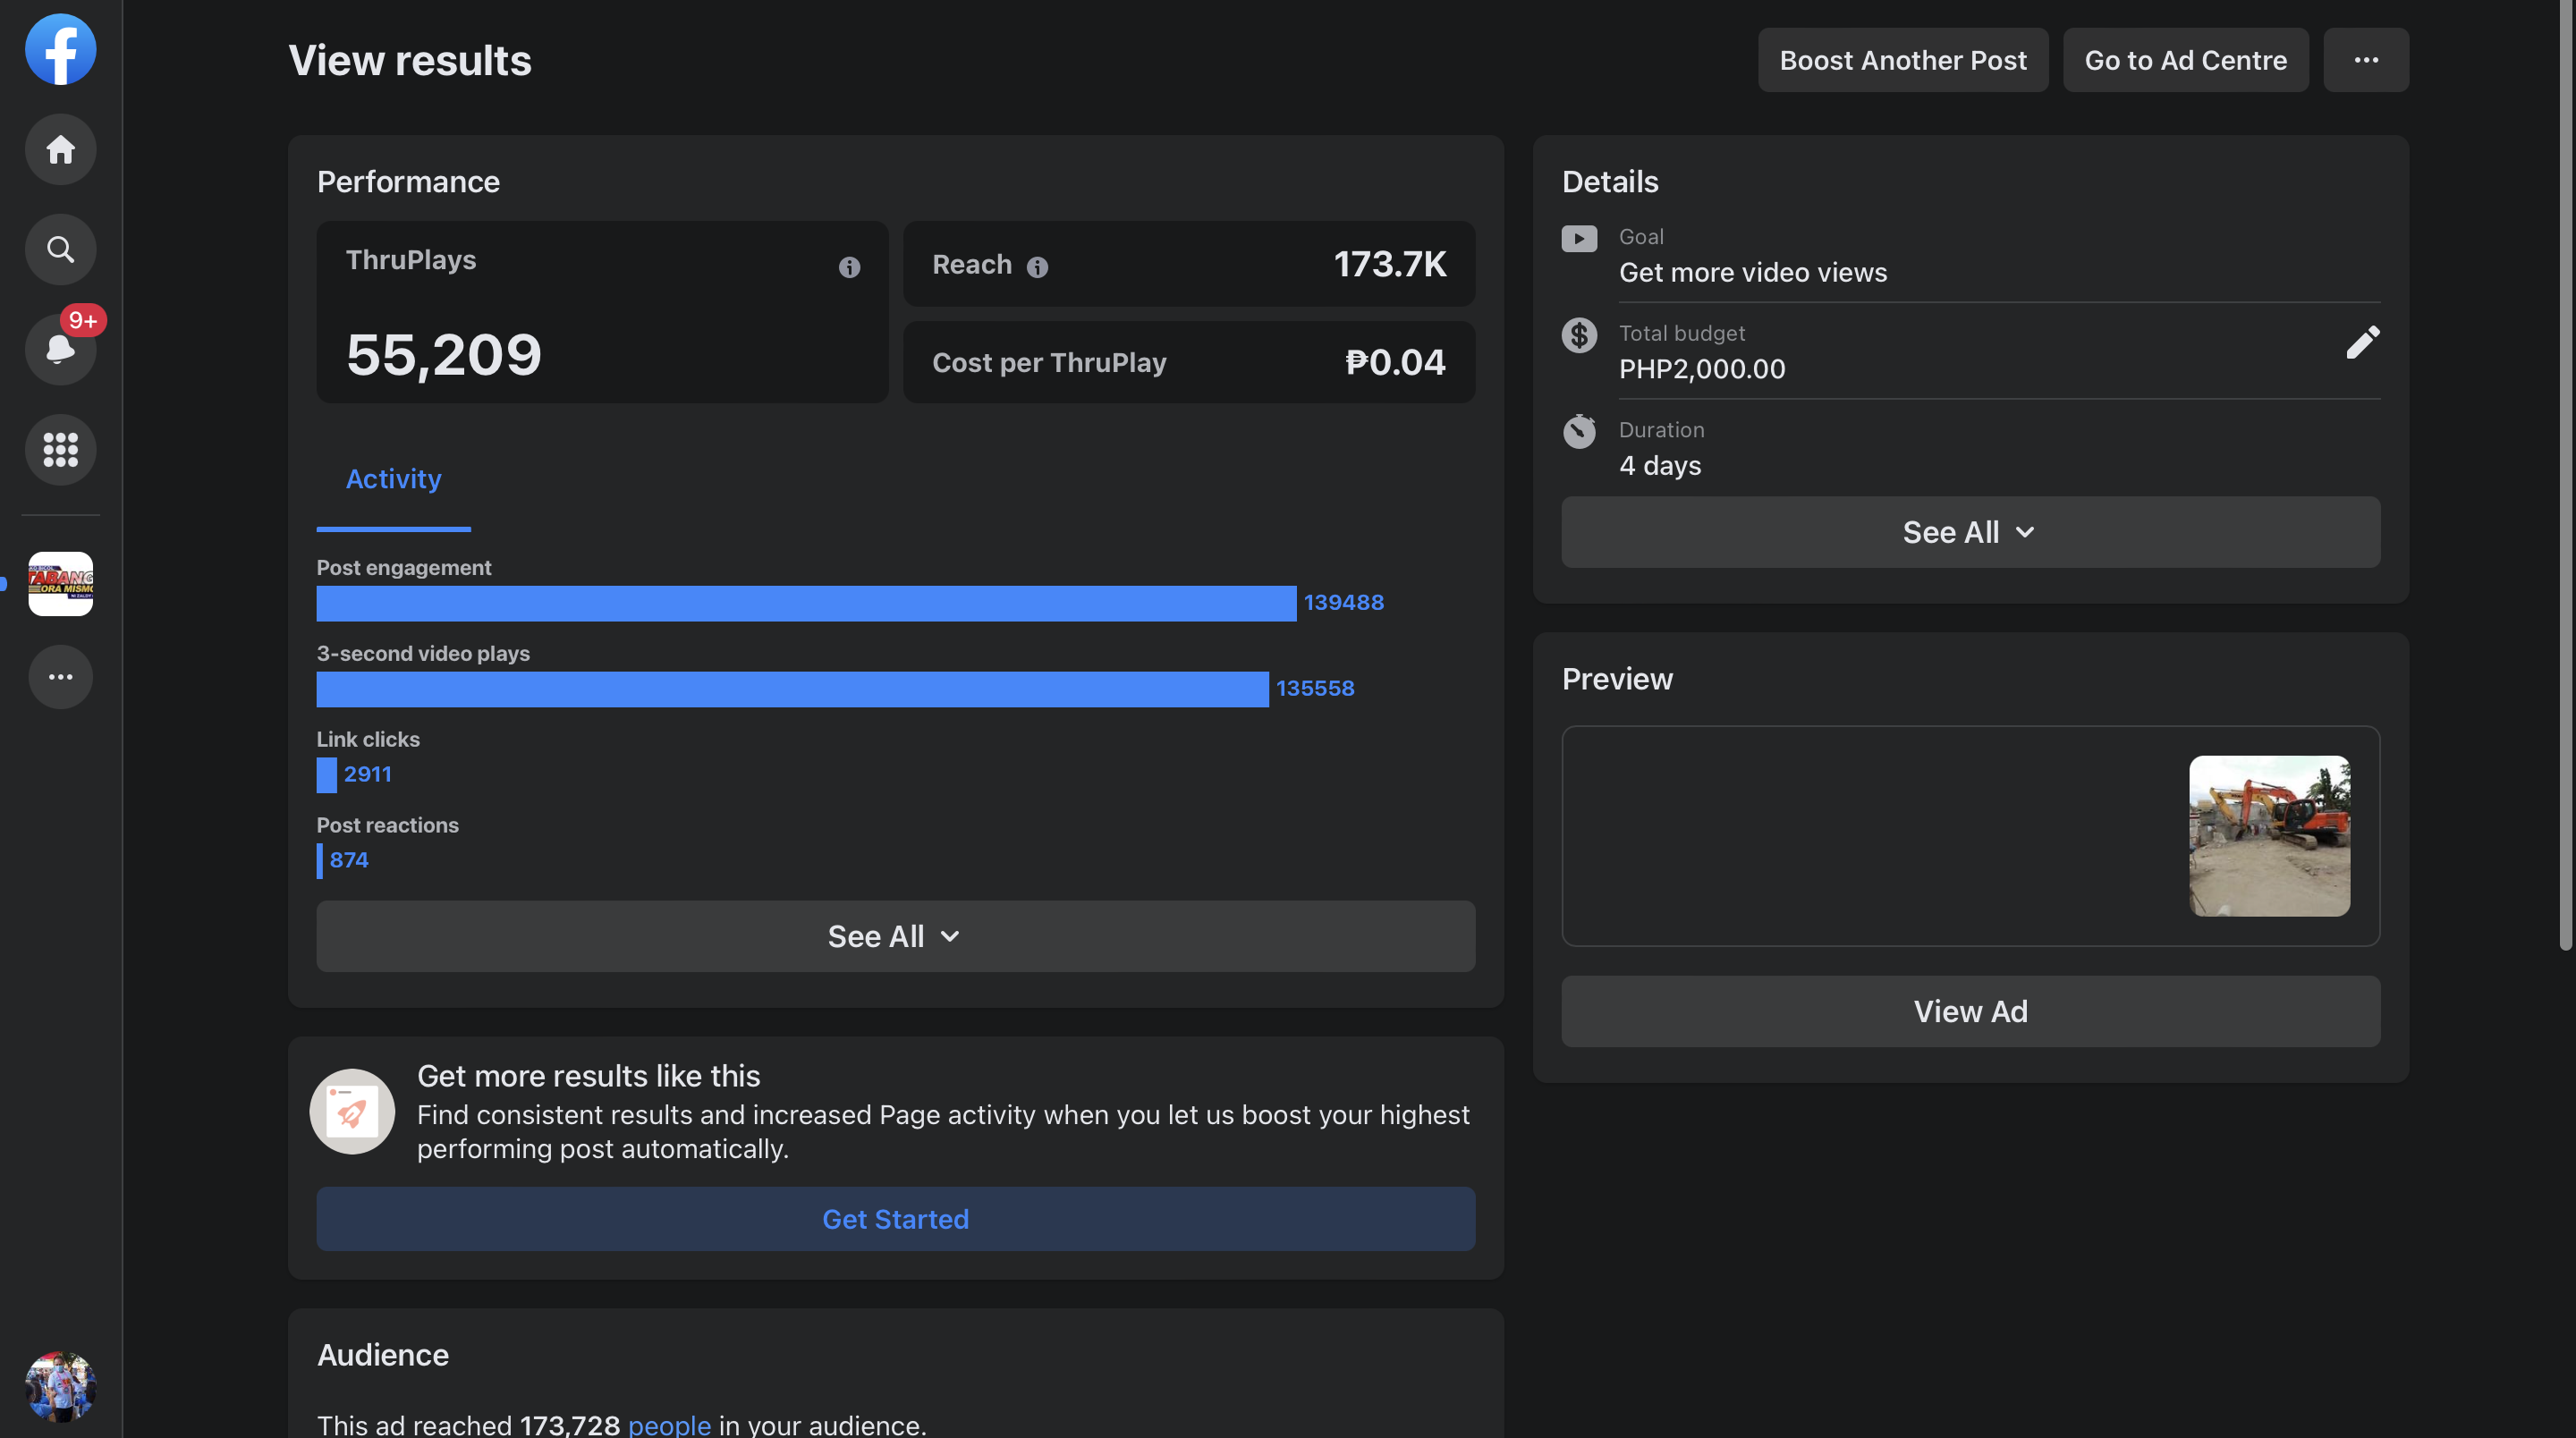Show ThruPlays info tooltip icon
The width and height of the screenshot is (2576, 1438).
pyautogui.click(x=849, y=267)
